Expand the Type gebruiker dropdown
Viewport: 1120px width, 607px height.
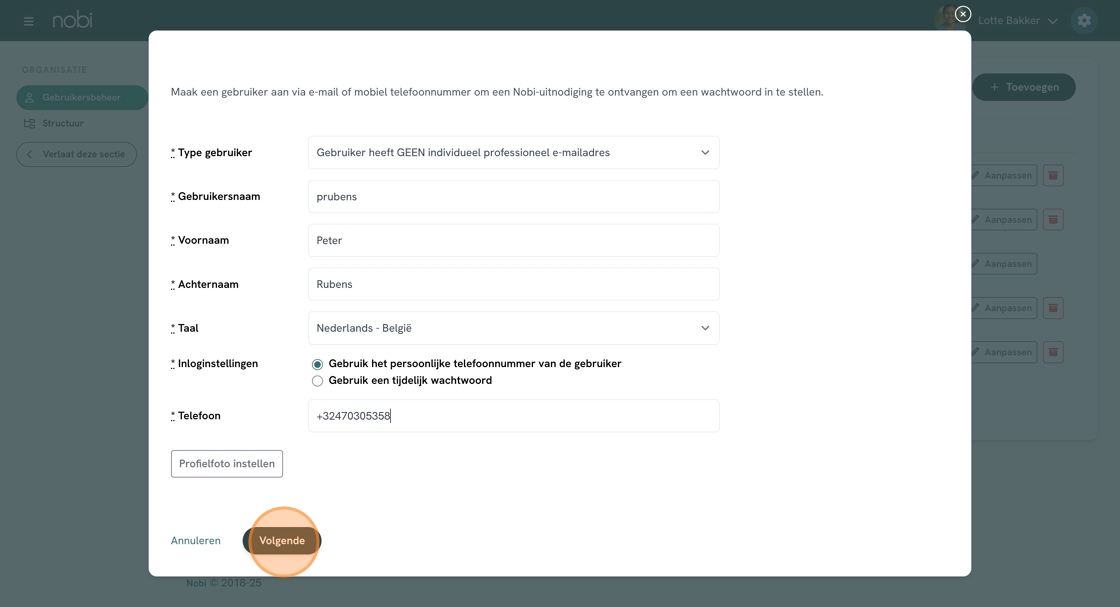513,153
